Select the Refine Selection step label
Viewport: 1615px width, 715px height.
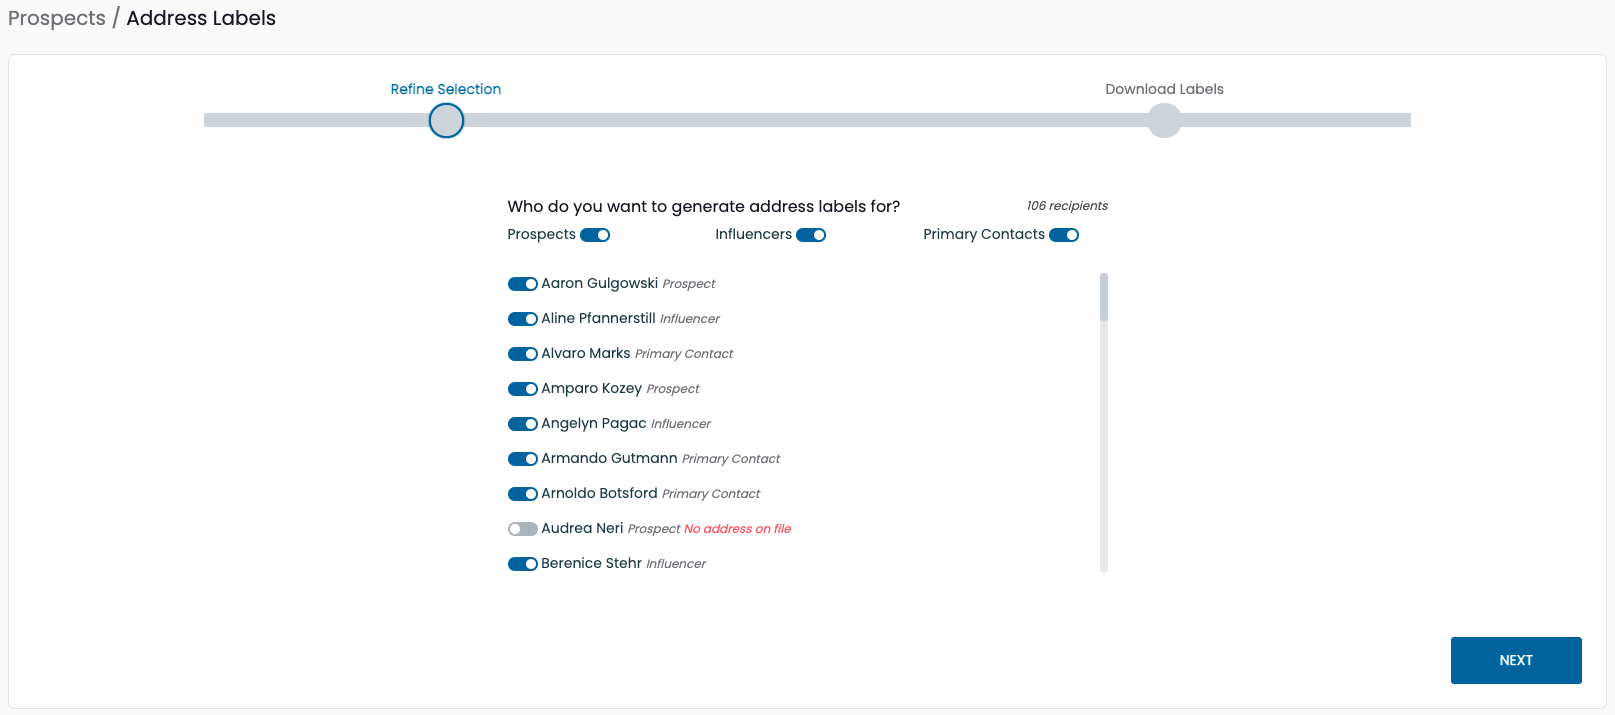(446, 89)
